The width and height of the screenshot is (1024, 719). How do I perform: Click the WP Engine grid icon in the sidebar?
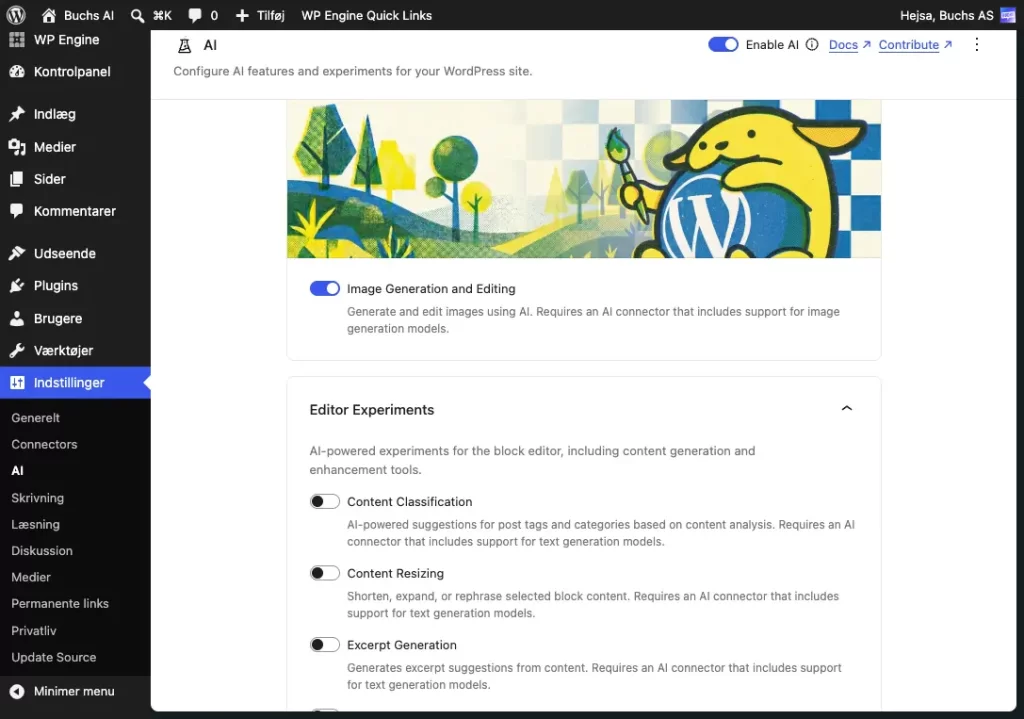(x=17, y=39)
